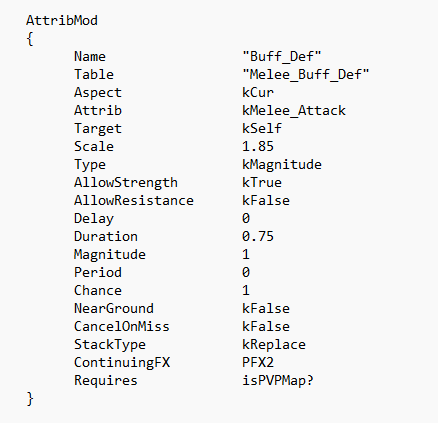Click the Period label
438x423 pixels.
click(x=98, y=272)
